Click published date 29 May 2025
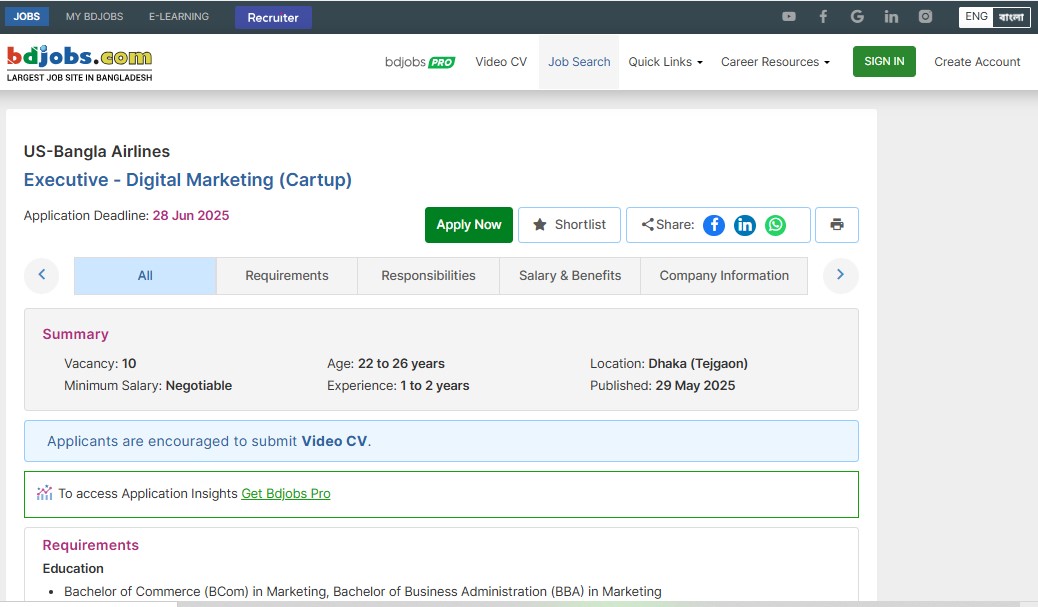The width and height of the screenshot is (1038, 607). (695, 385)
